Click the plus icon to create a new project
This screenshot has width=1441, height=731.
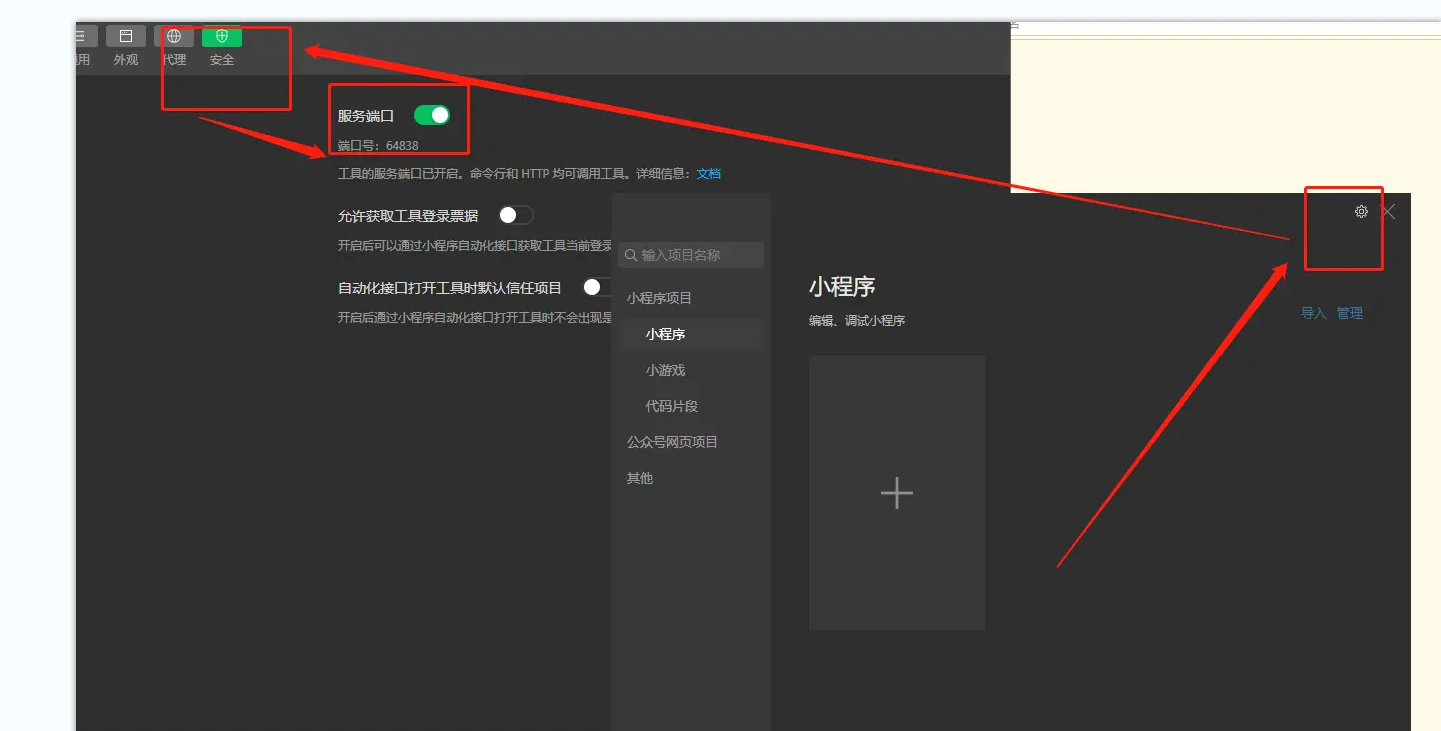tap(896, 492)
